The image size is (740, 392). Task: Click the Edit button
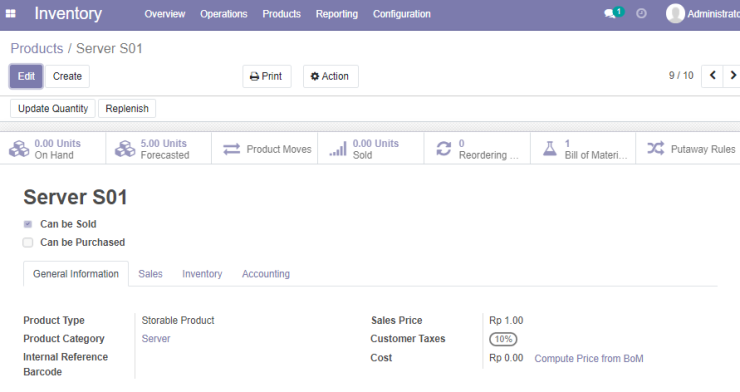(x=26, y=76)
